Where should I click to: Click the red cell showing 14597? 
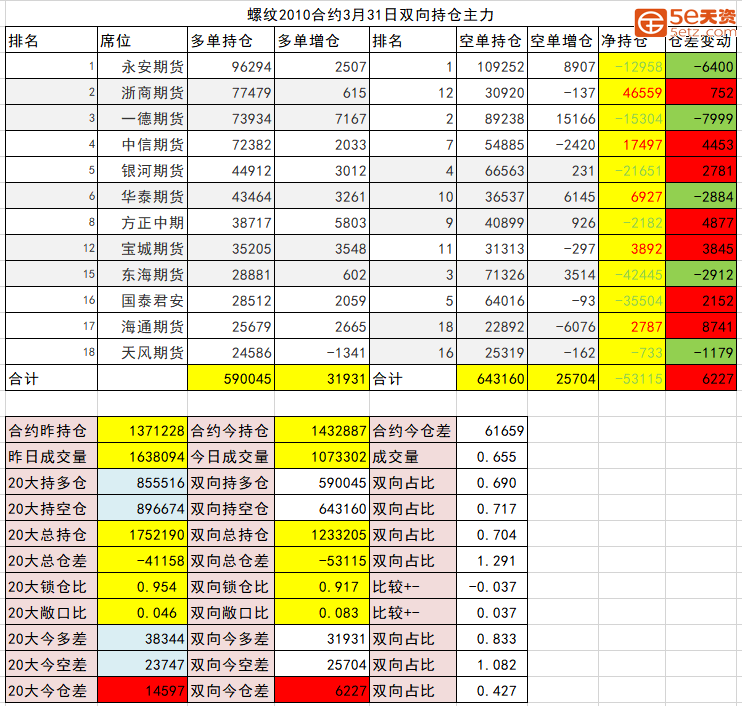(142, 691)
